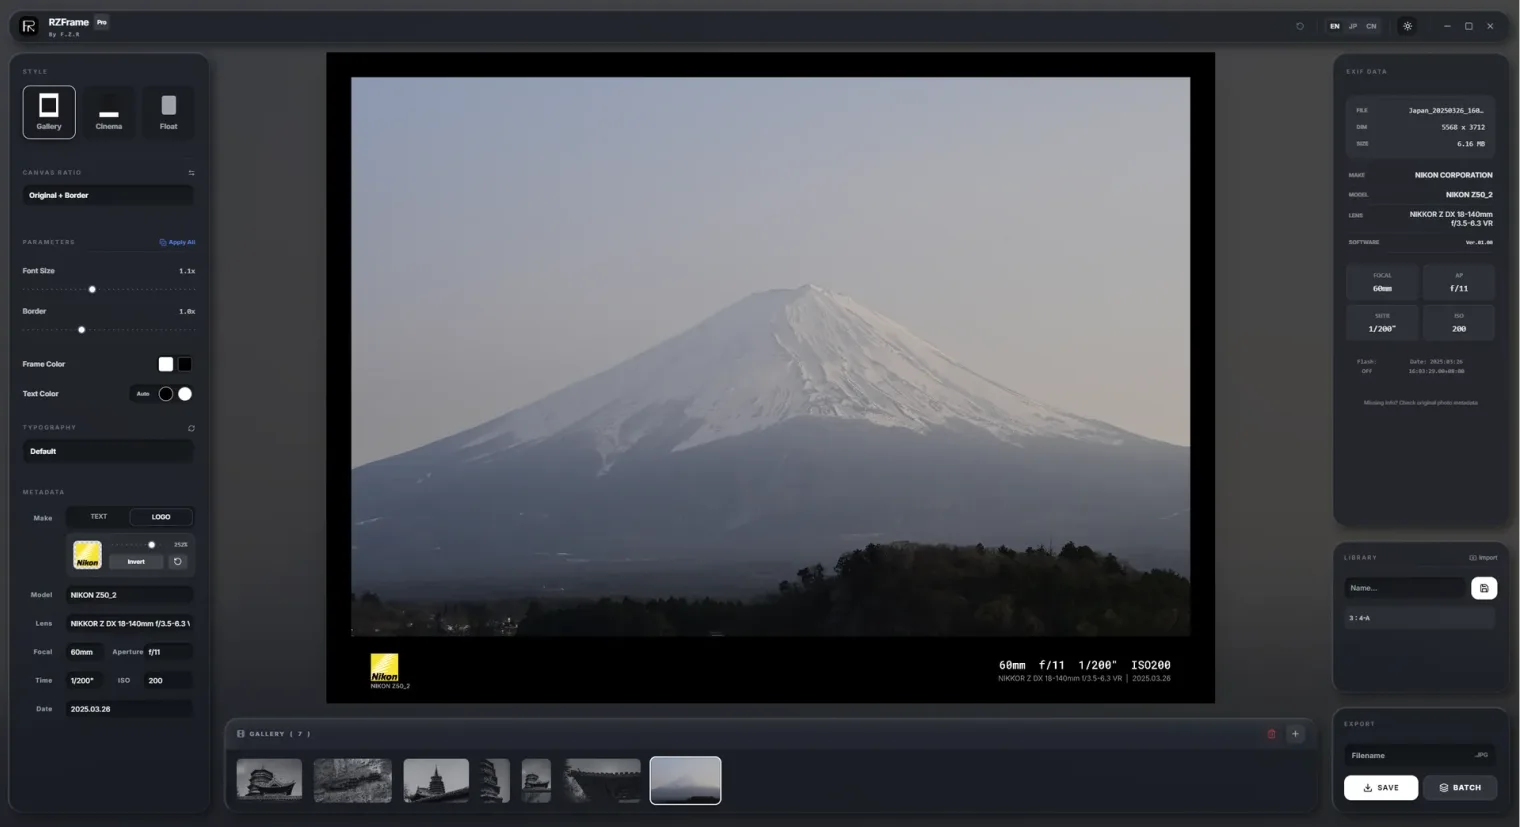The width and height of the screenshot is (1520, 827).
Task: Start a Batch export
Action: coord(1460,788)
